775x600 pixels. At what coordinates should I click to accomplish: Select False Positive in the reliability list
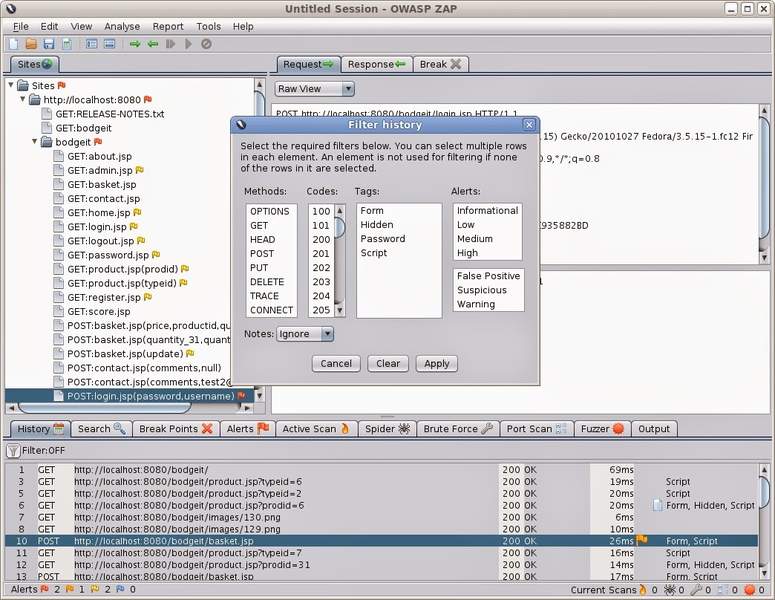[x=488, y=276]
